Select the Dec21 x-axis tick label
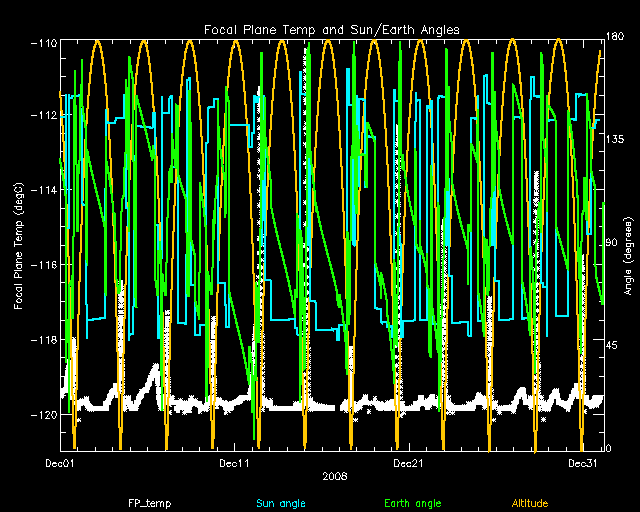 click(x=406, y=463)
